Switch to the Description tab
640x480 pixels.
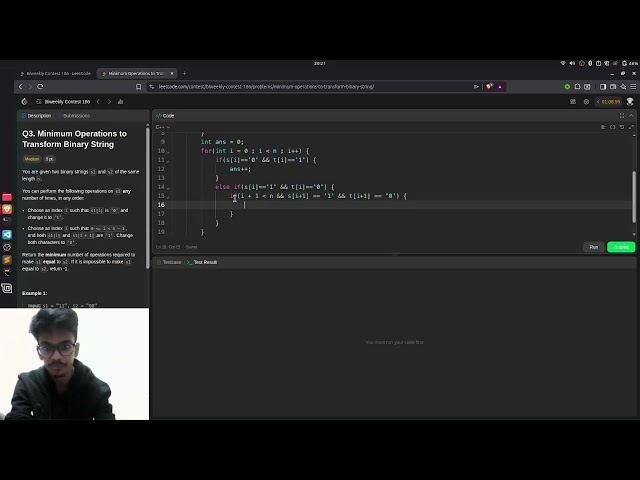point(37,116)
